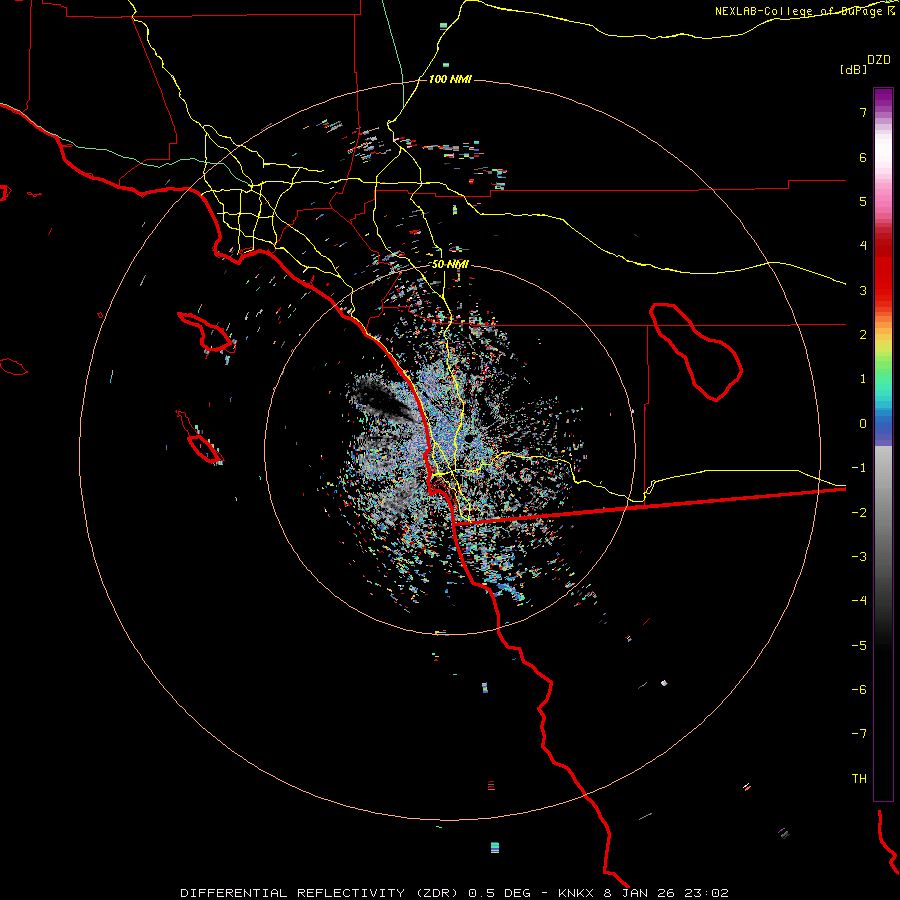Click the "DZD" product label above scale

pyautogui.click(x=879, y=60)
